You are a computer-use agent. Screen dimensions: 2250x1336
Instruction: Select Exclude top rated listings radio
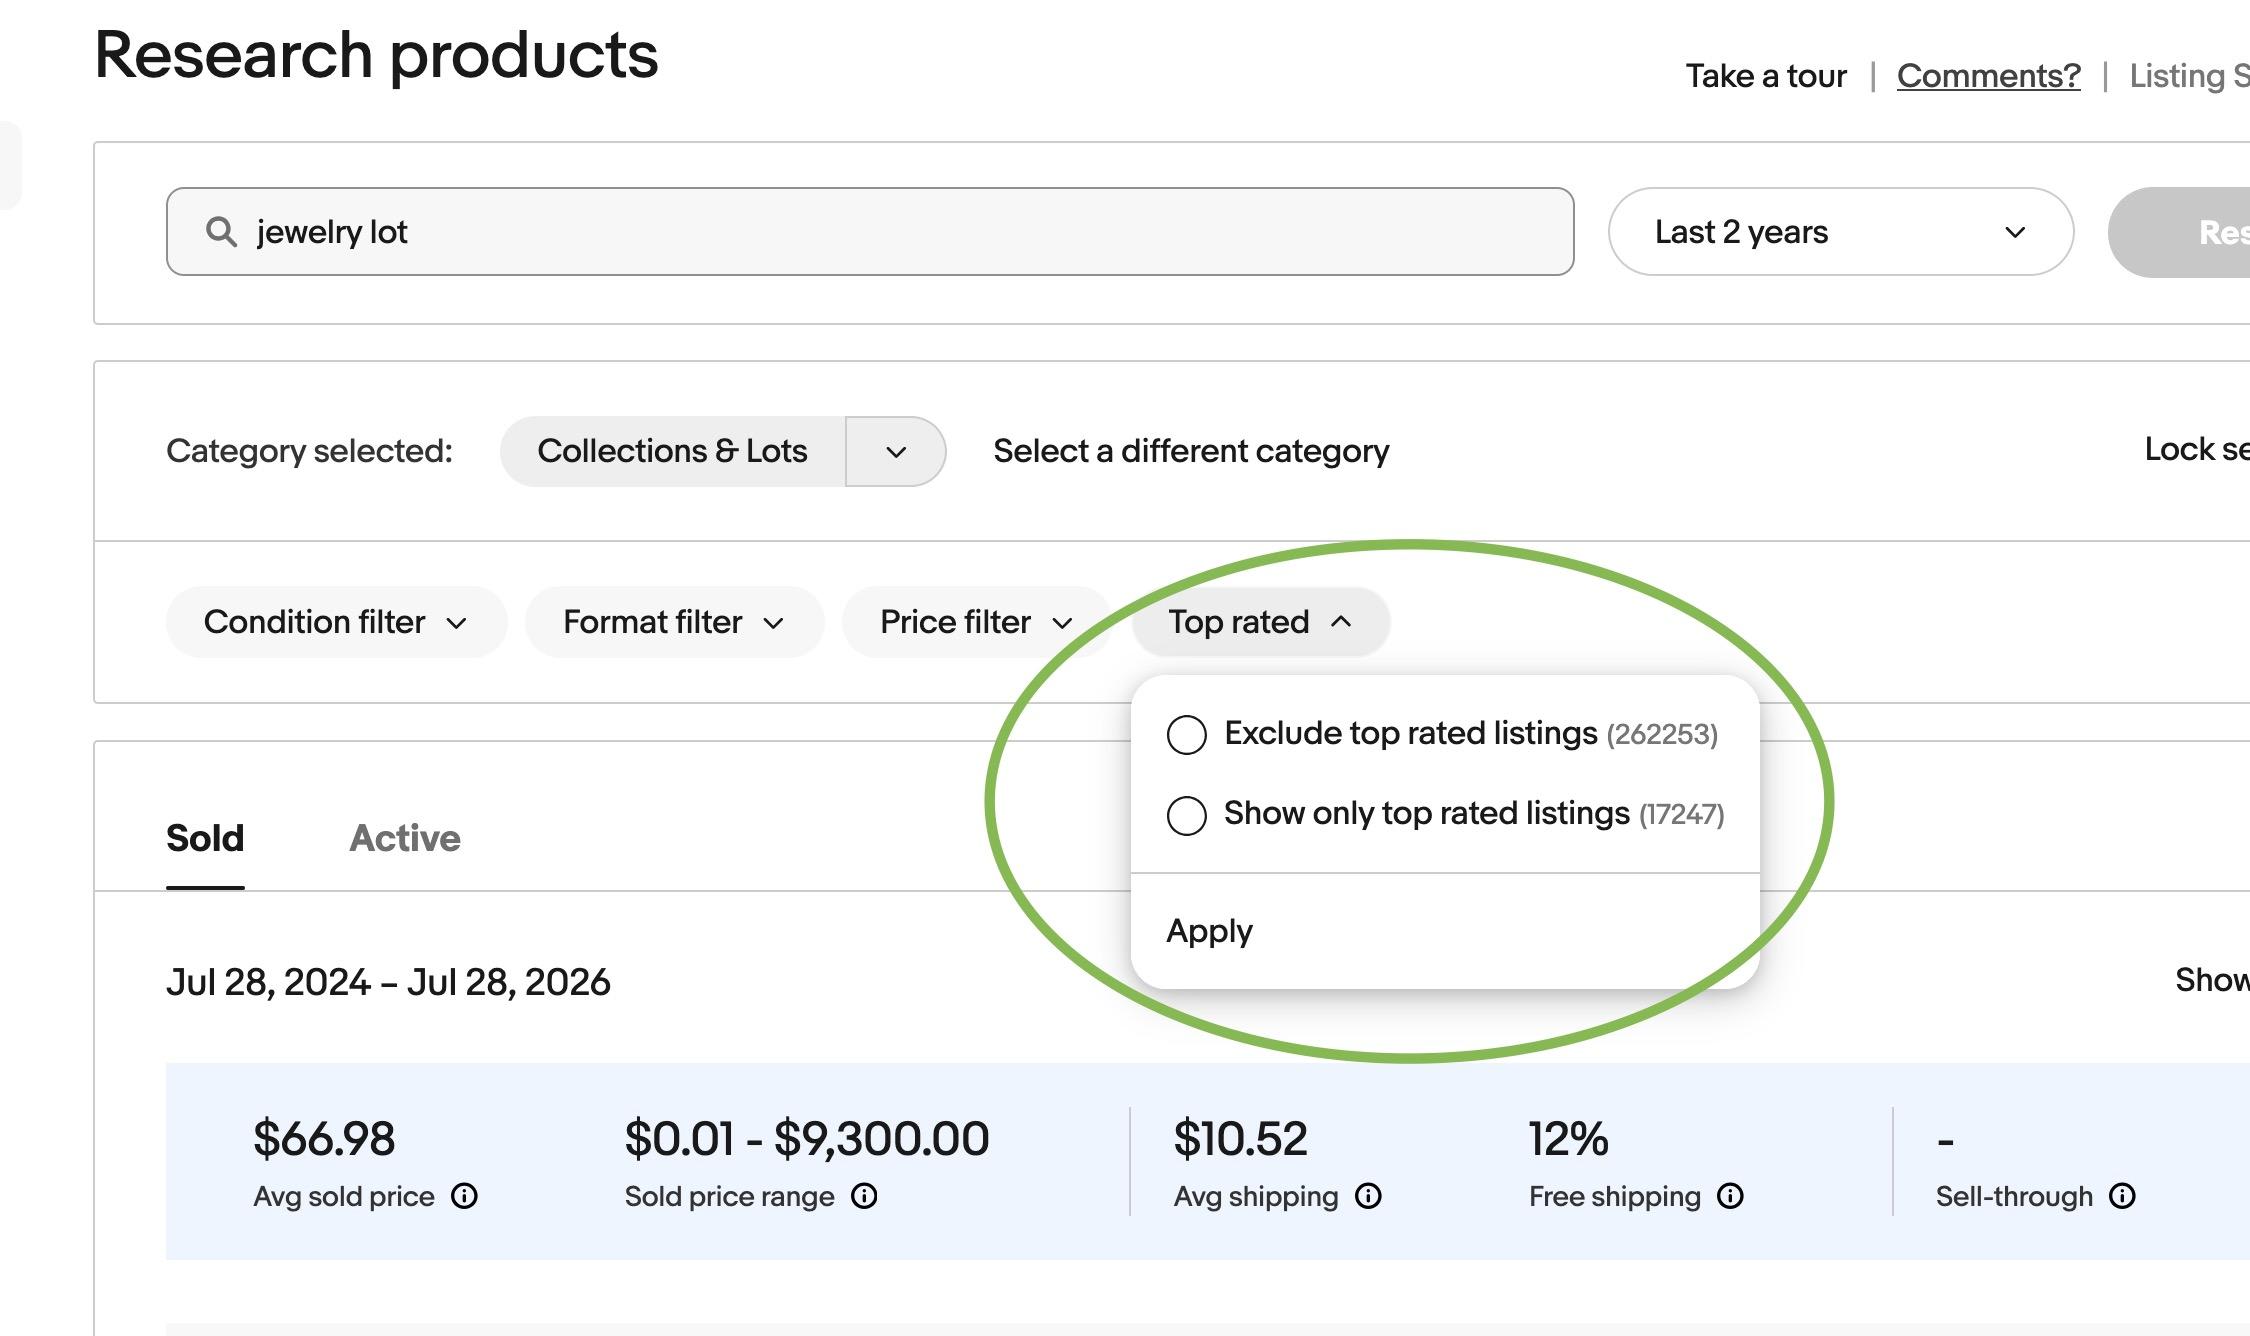click(x=1187, y=735)
